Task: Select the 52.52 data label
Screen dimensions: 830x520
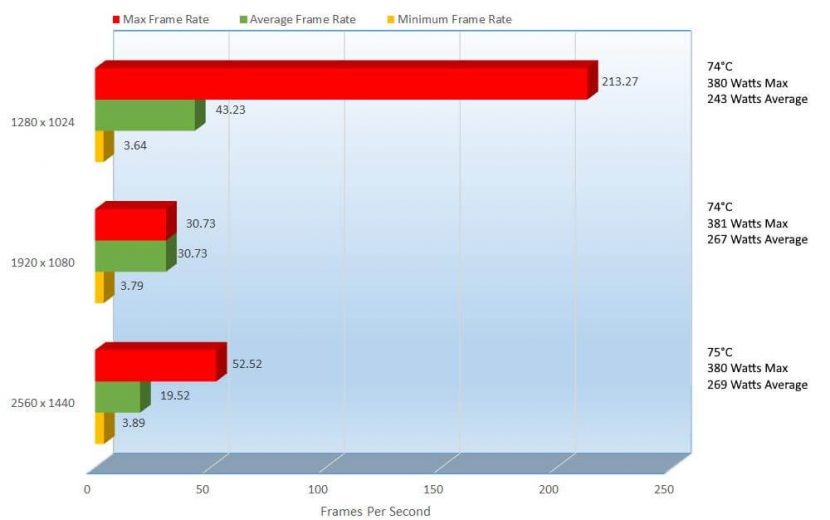Action: [247, 364]
